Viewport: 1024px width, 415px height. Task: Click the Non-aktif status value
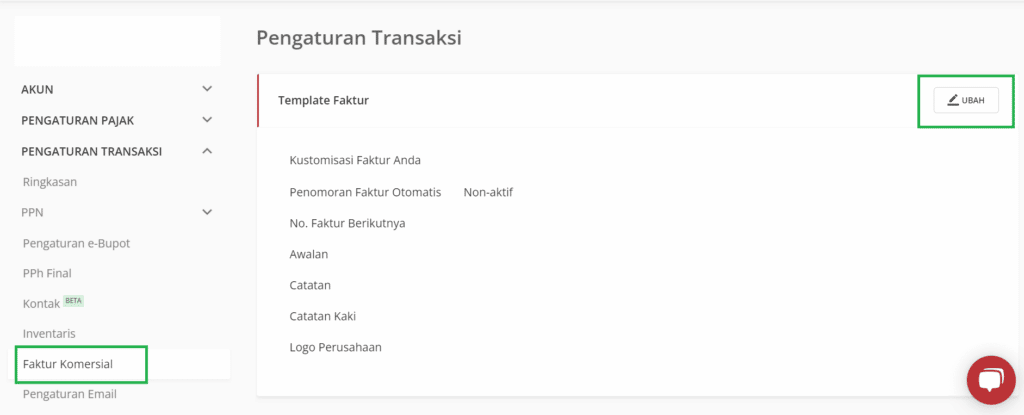click(488, 193)
